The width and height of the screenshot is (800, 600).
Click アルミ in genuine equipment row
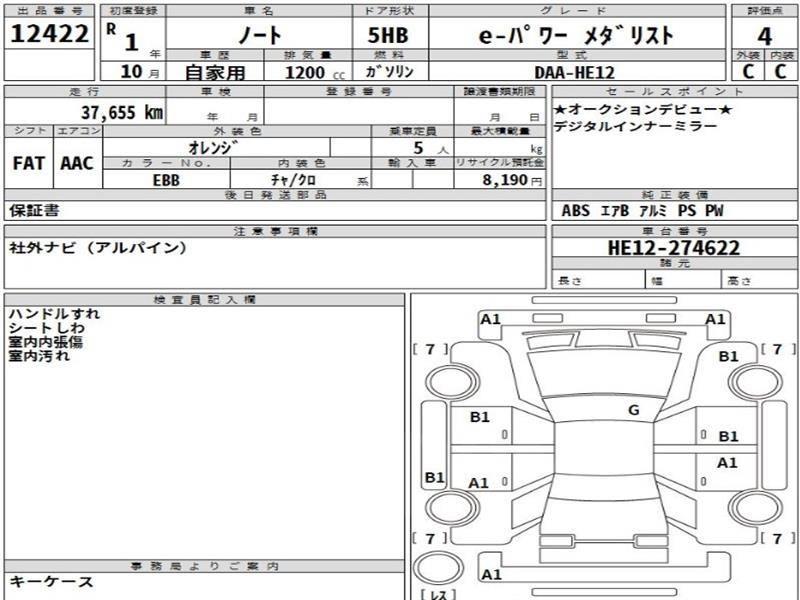point(653,210)
